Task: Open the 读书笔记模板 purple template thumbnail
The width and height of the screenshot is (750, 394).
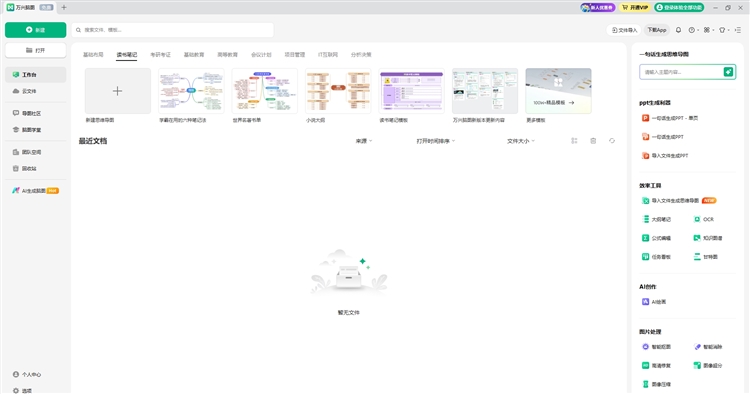Action: 411,91
